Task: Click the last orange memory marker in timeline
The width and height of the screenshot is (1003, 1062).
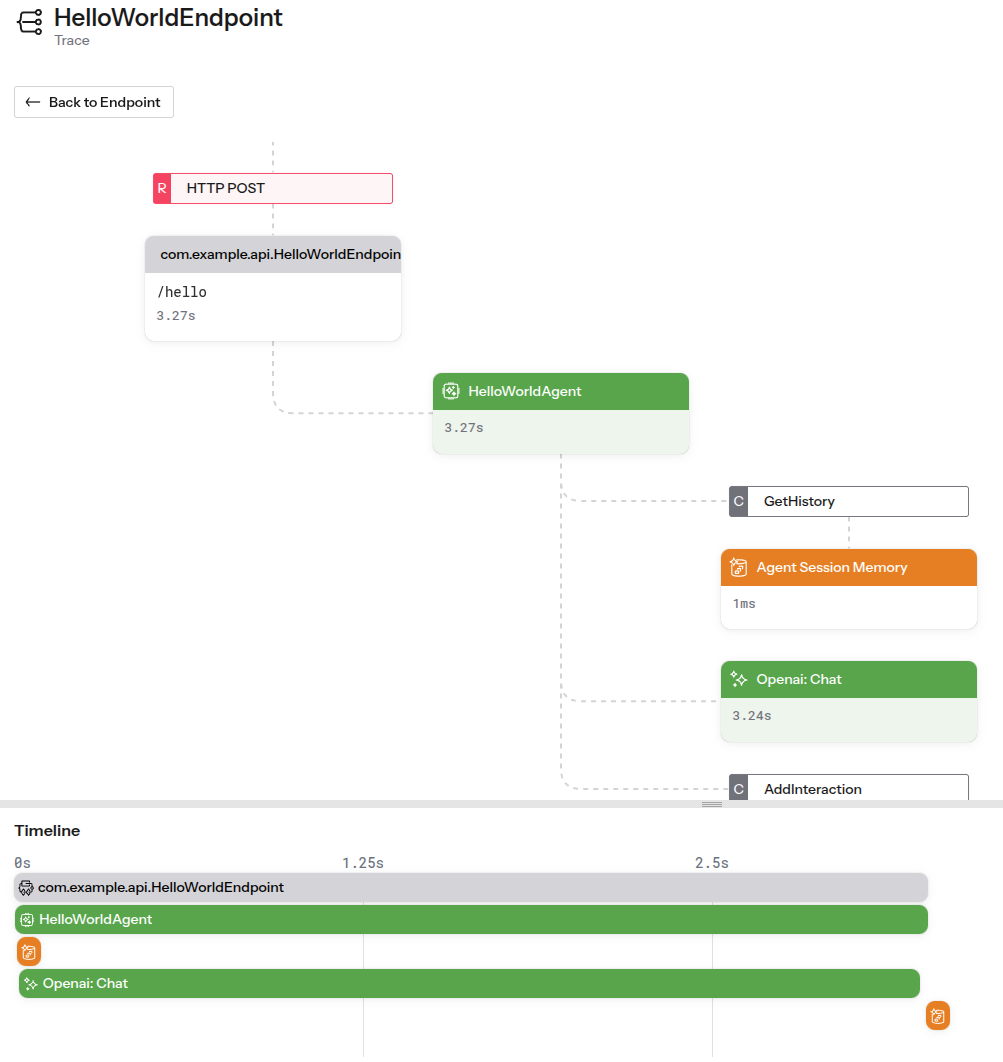Action: pos(937,1016)
